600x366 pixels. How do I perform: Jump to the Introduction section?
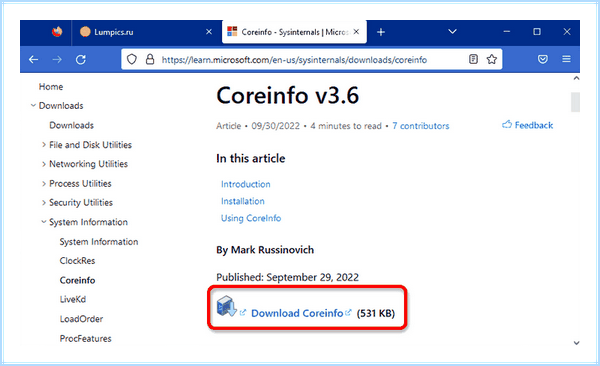(x=246, y=184)
